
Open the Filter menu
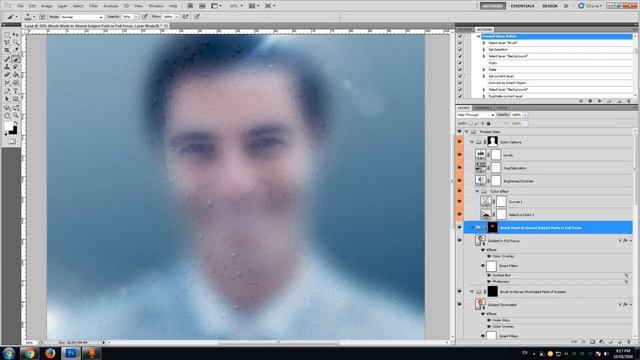[93, 6]
